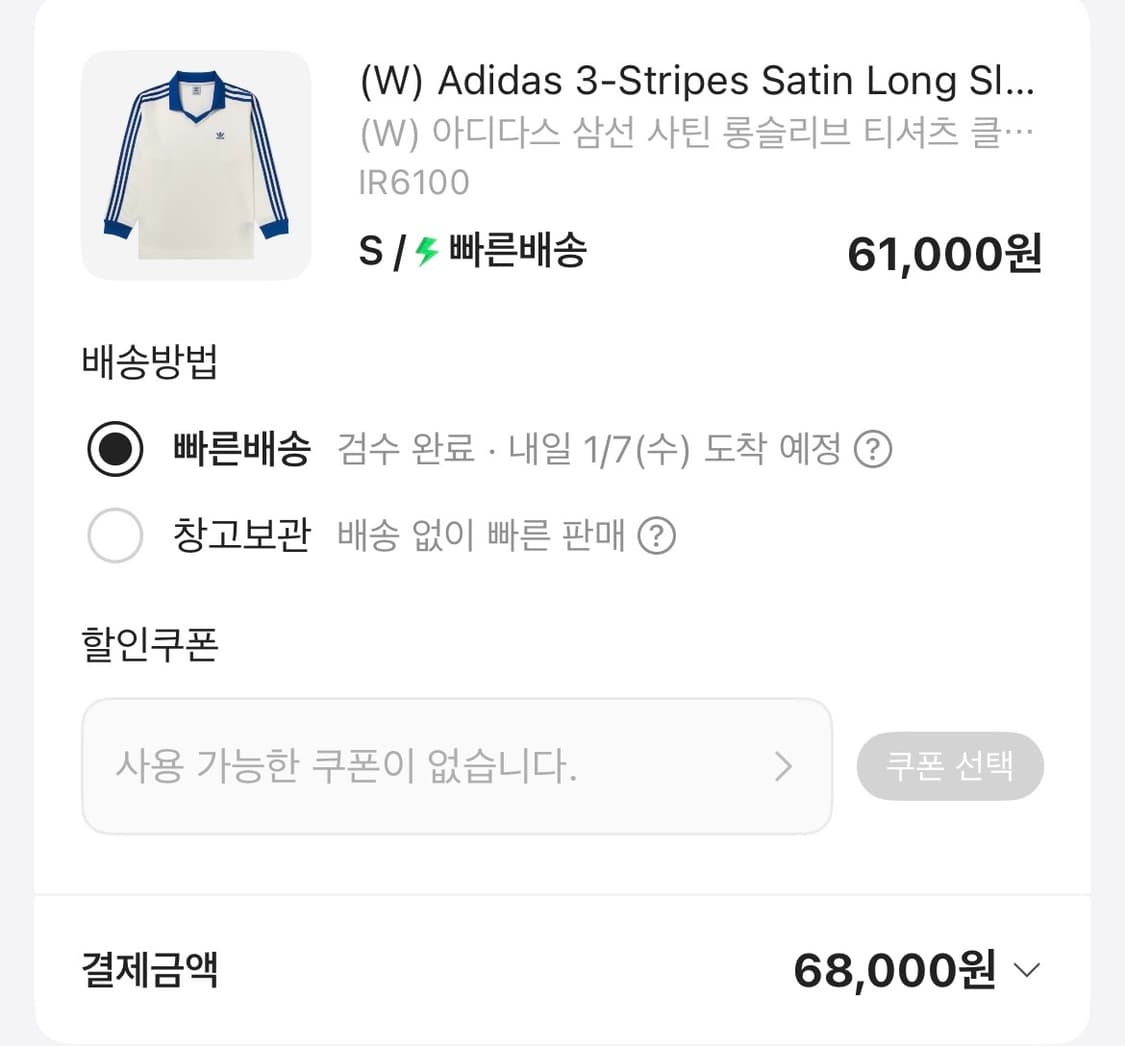Image resolution: width=1125 pixels, height=1046 pixels.
Task: Click the 창고보관 help question mark icon
Action: 657,536
